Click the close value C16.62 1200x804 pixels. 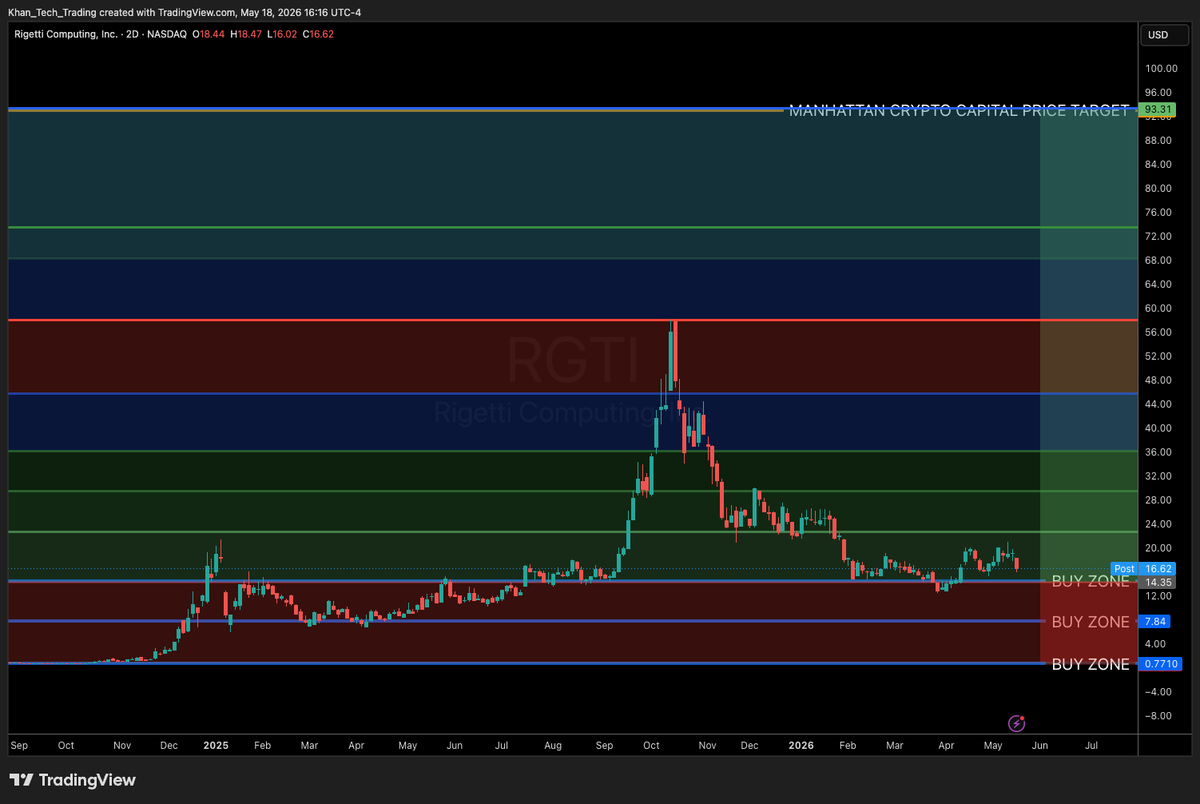(x=317, y=35)
